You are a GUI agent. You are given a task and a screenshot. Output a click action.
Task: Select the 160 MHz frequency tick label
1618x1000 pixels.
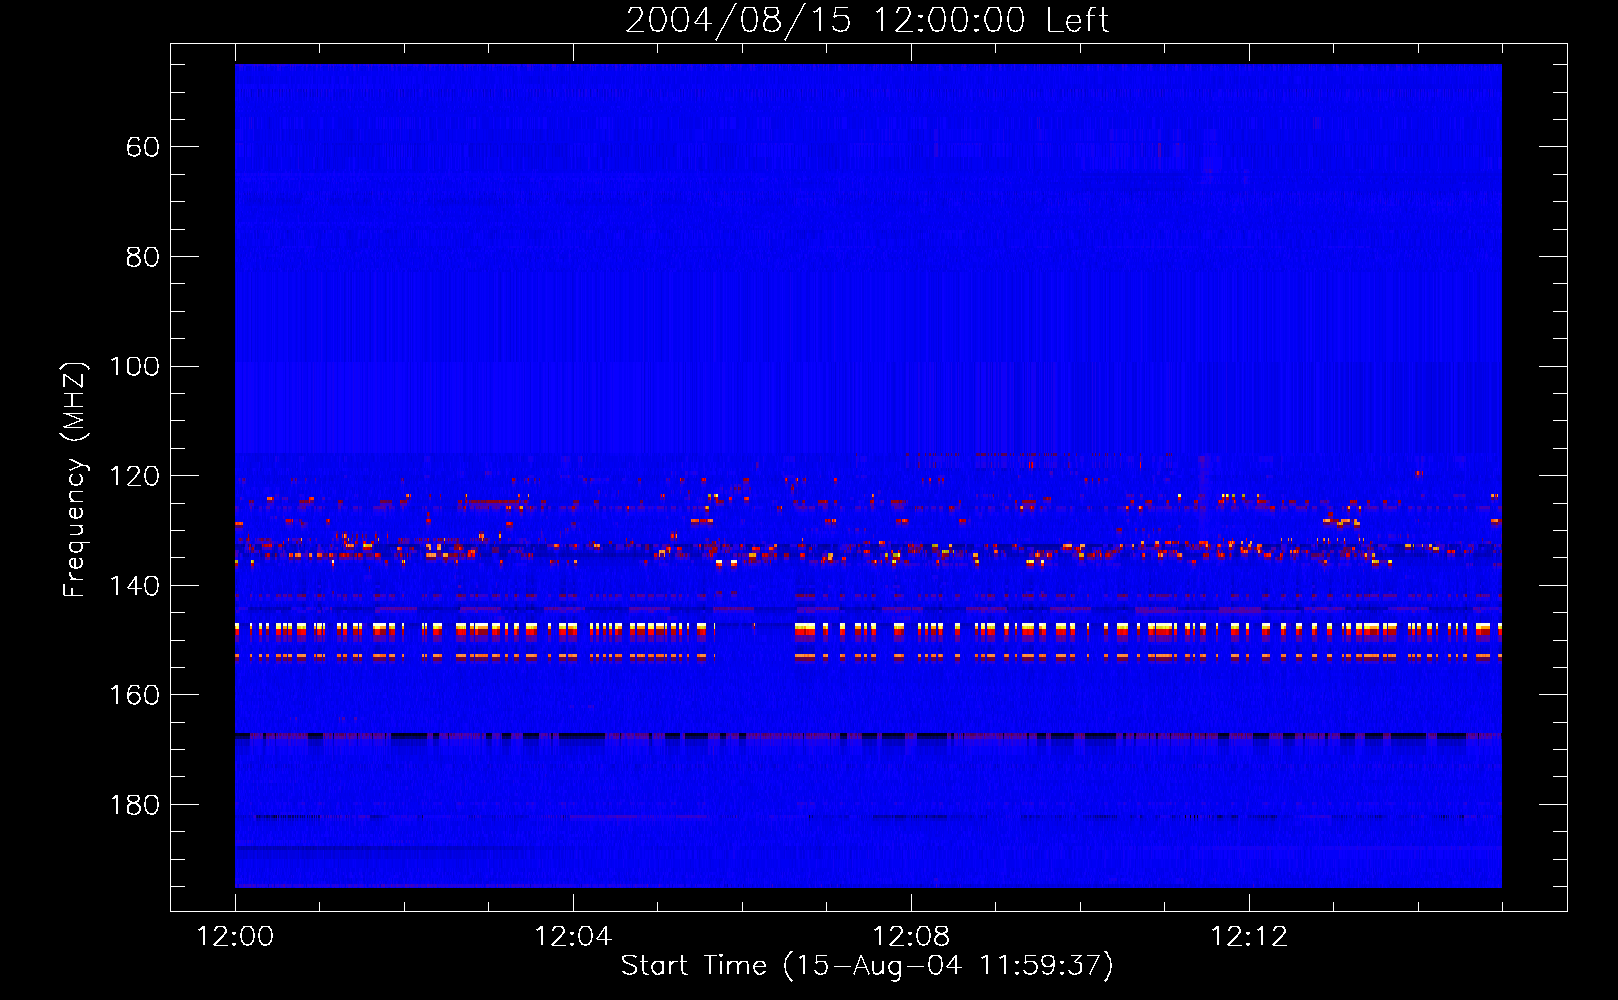[134, 695]
